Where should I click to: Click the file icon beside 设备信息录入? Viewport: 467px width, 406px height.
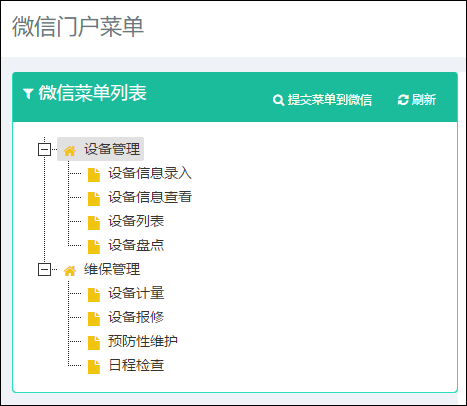pyautogui.click(x=94, y=175)
